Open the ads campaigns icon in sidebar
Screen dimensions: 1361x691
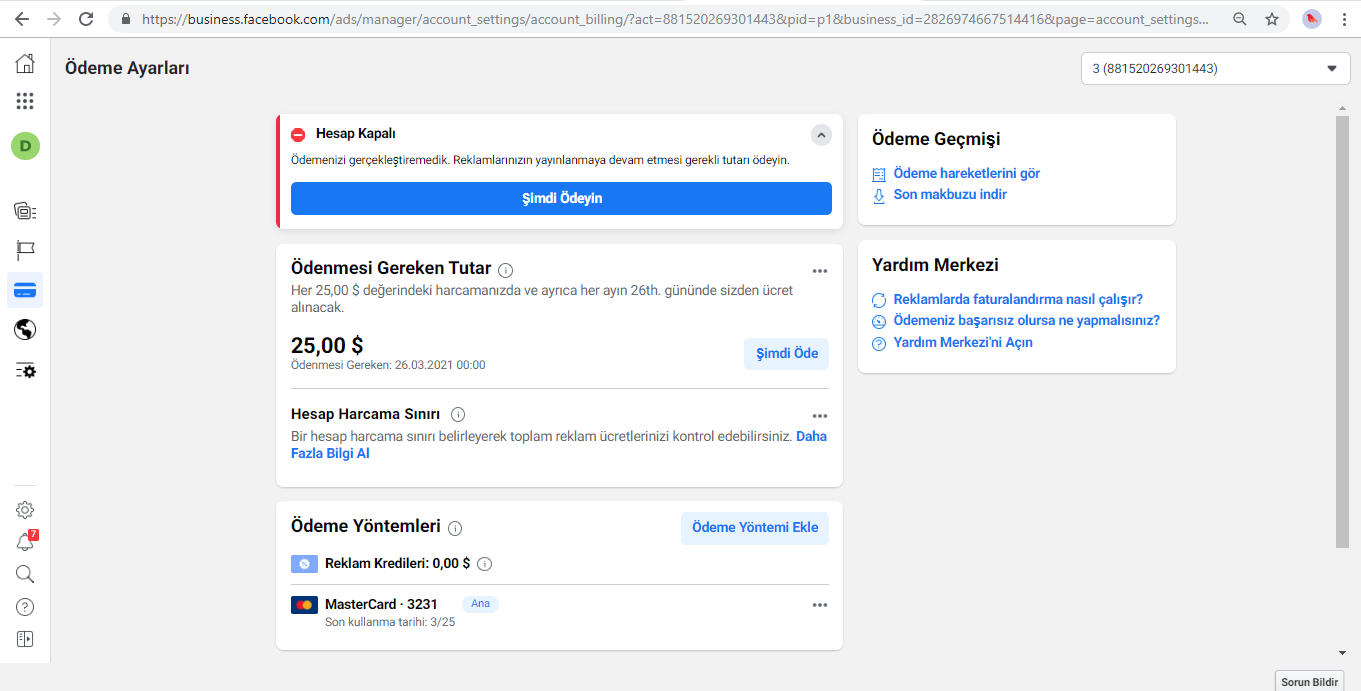coord(25,210)
